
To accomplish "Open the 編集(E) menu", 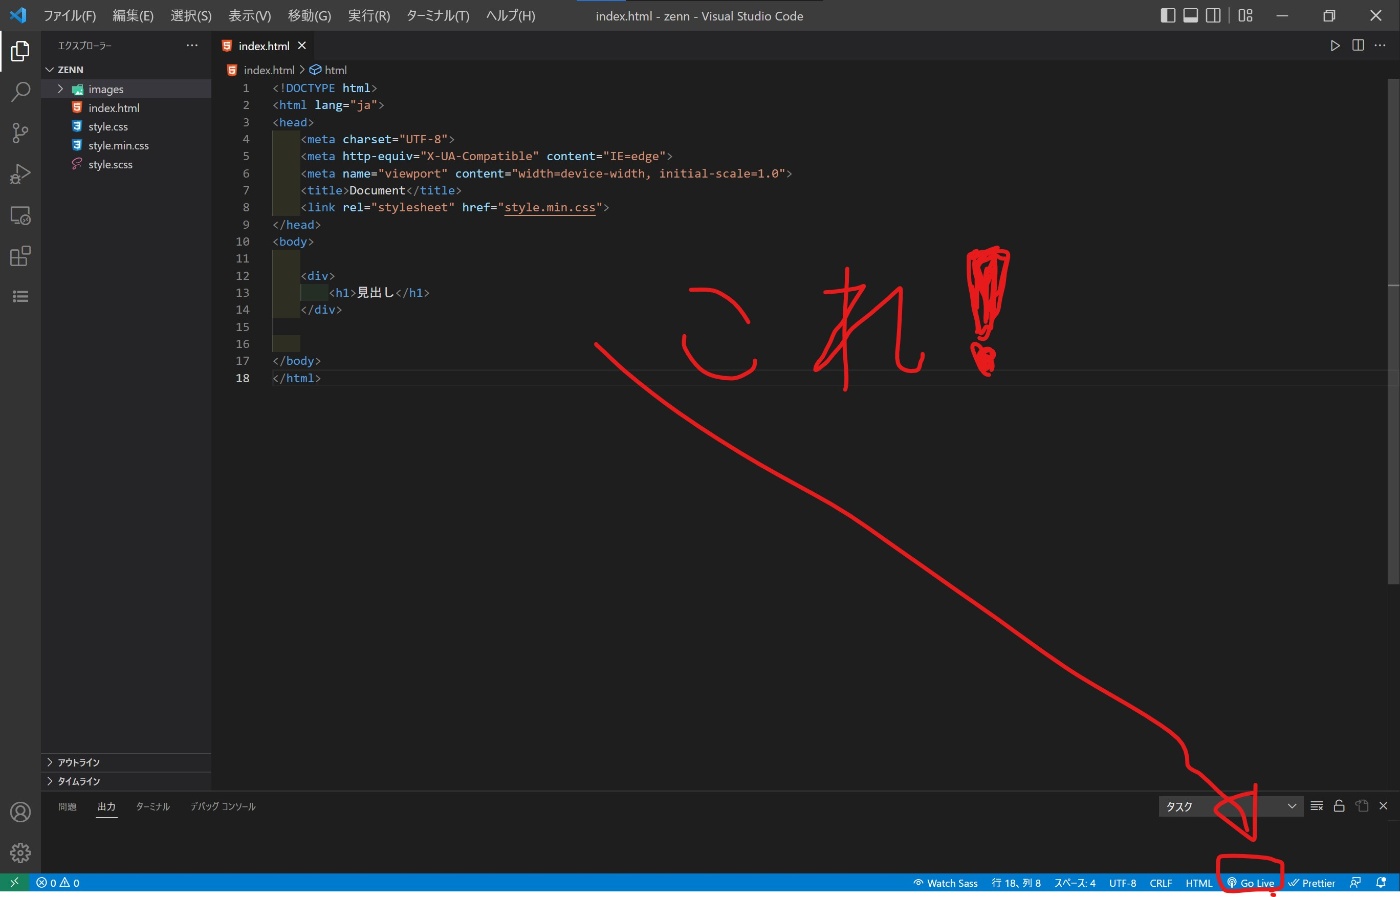I will point(133,16).
